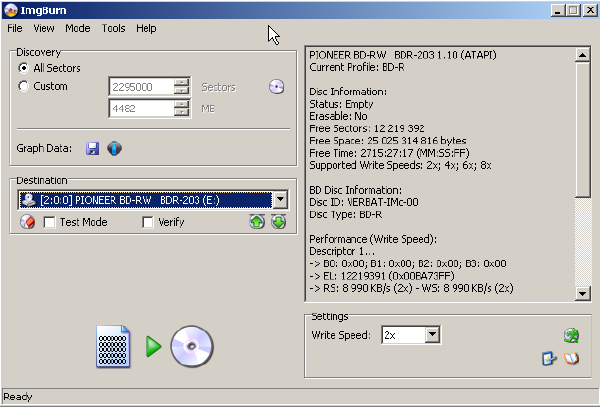Click the Graph Data info icon

114,148
